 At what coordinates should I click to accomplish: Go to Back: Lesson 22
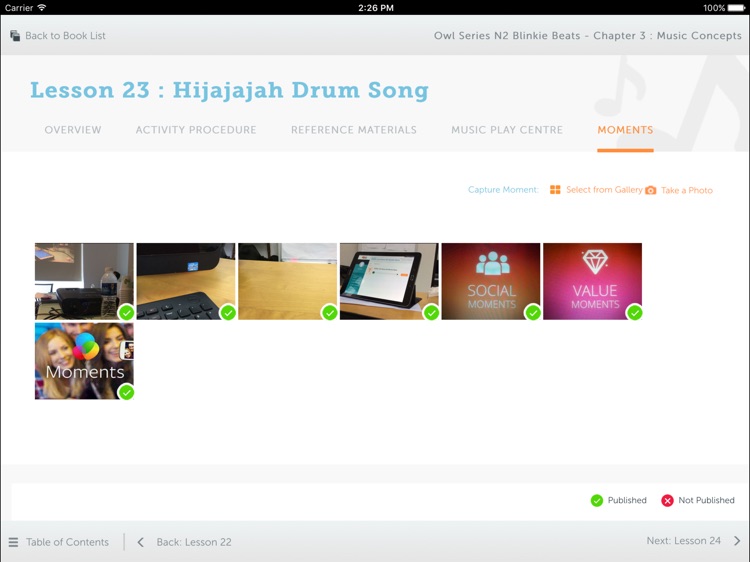tap(194, 542)
